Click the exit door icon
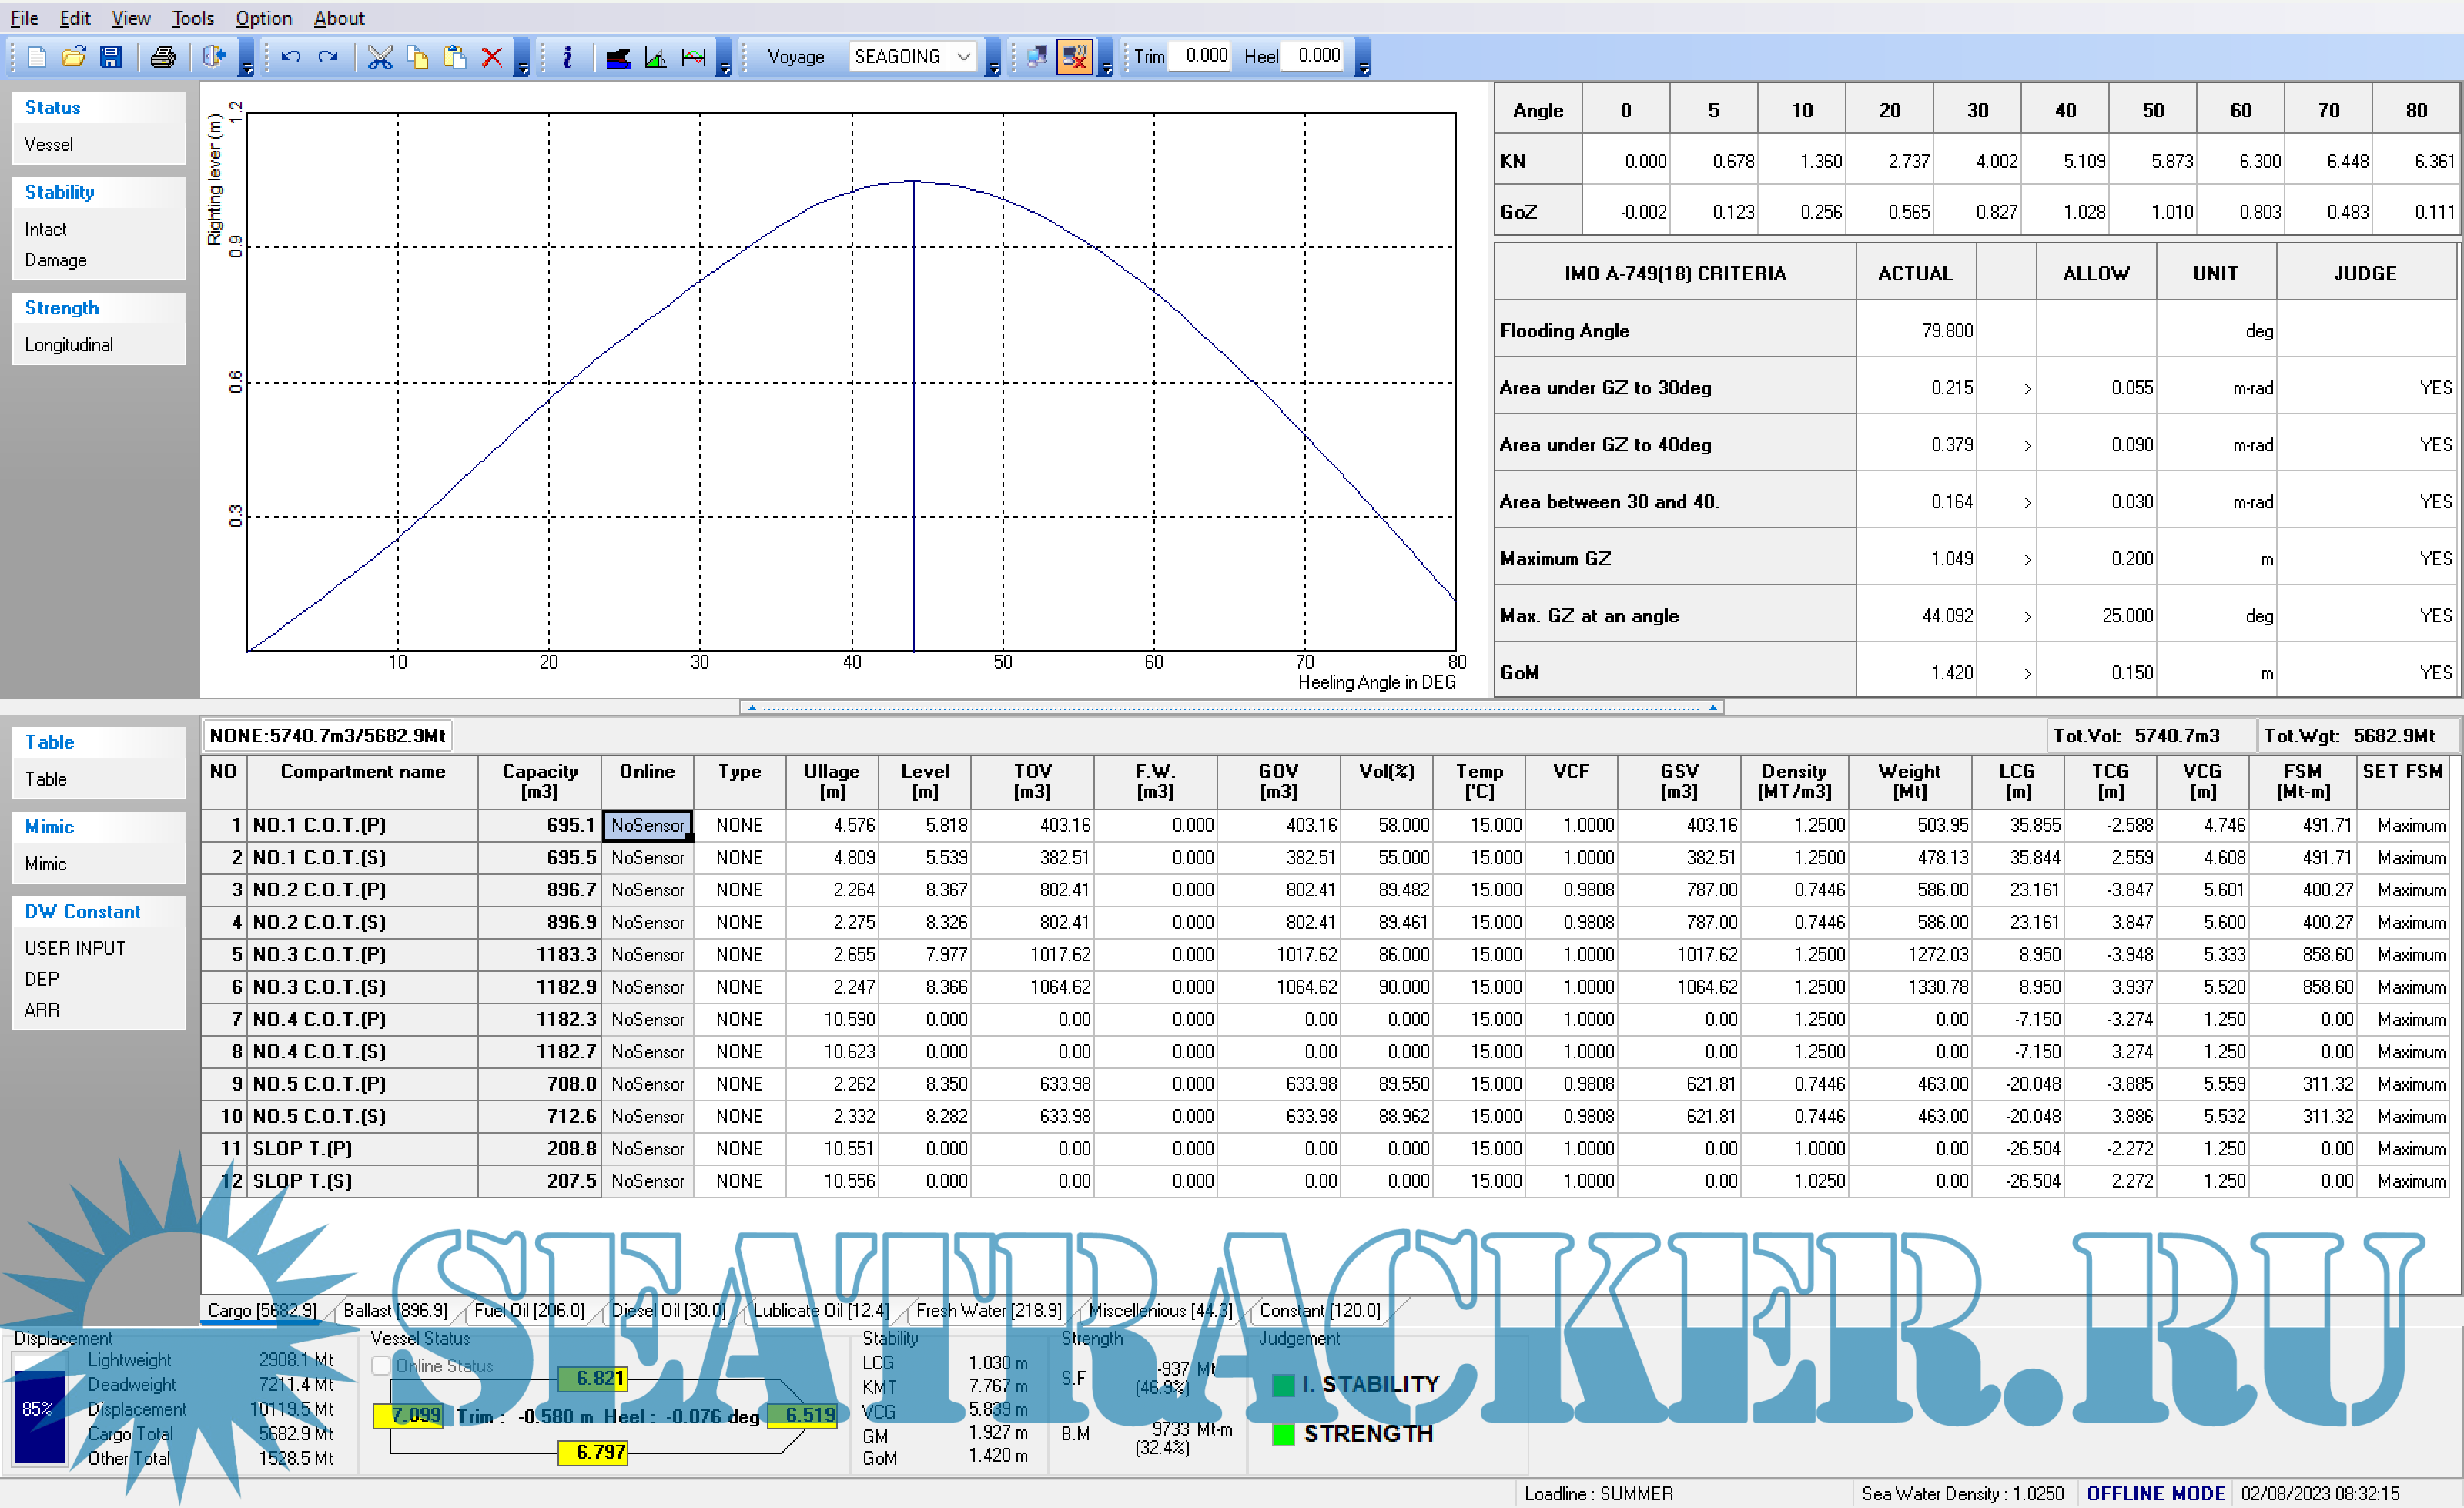Image resolution: width=2464 pixels, height=1508 pixels. point(213,57)
